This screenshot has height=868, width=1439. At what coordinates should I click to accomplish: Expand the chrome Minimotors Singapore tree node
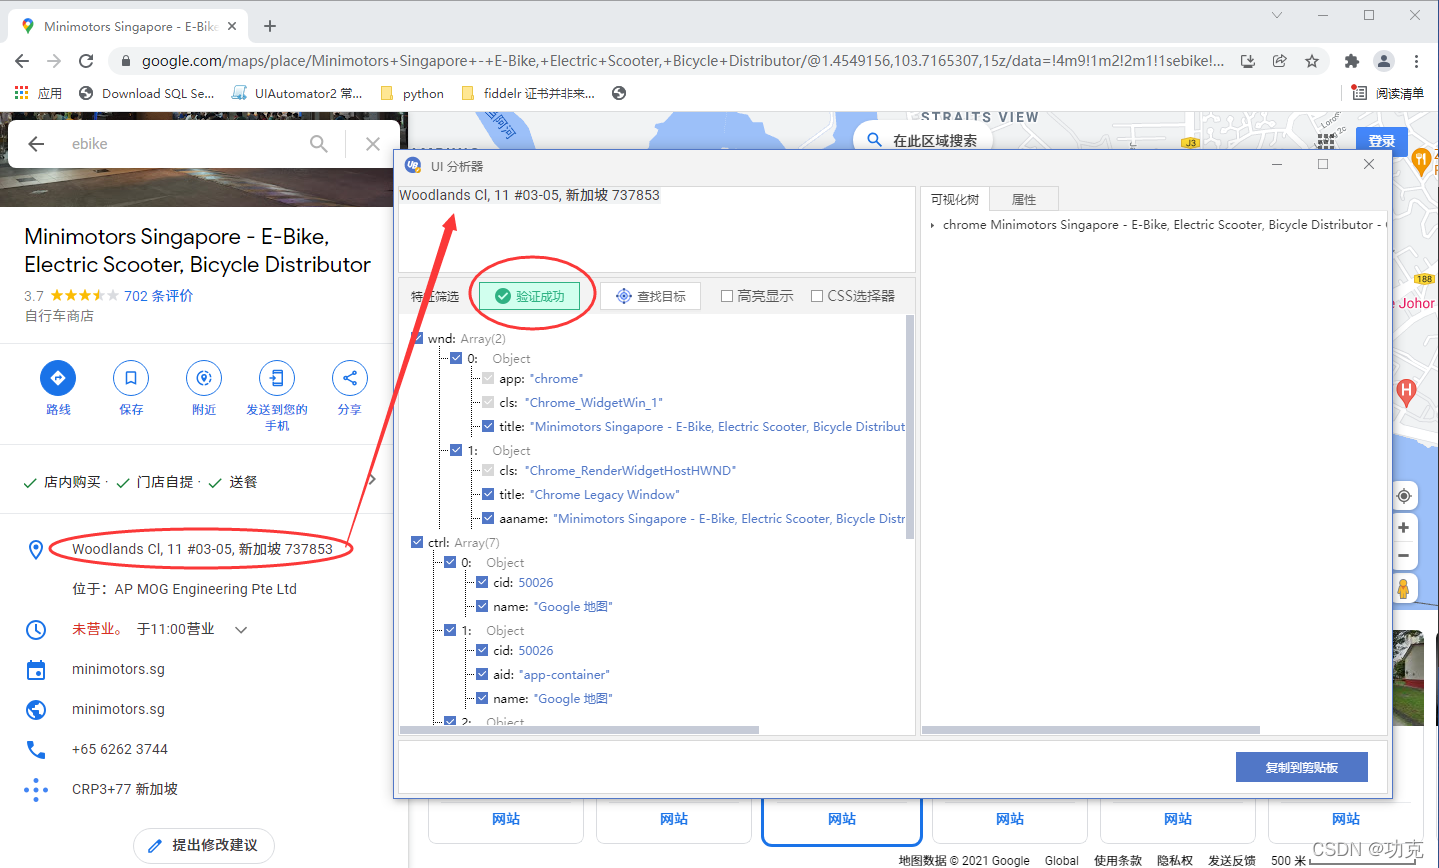(932, 225)
